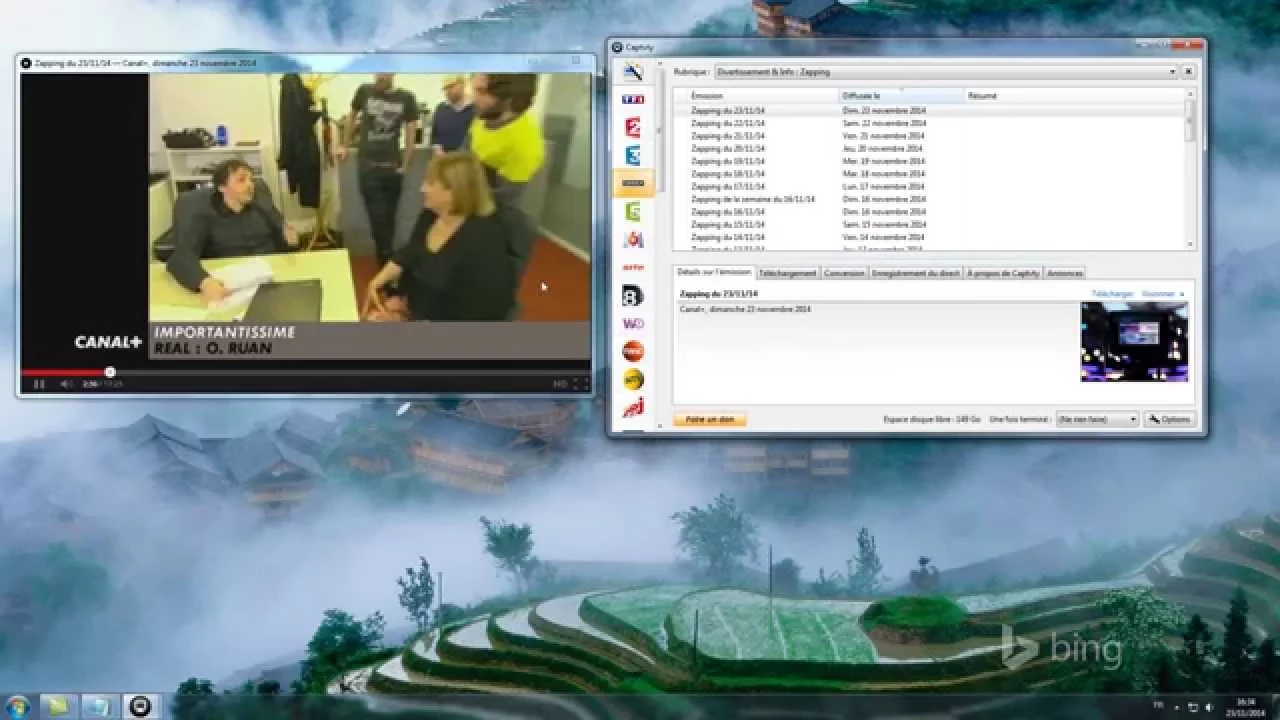Select the France 2 channel icon
The height and width of the screenshot is (720, 1280).
pyautogui.click(x=633, y=127)
